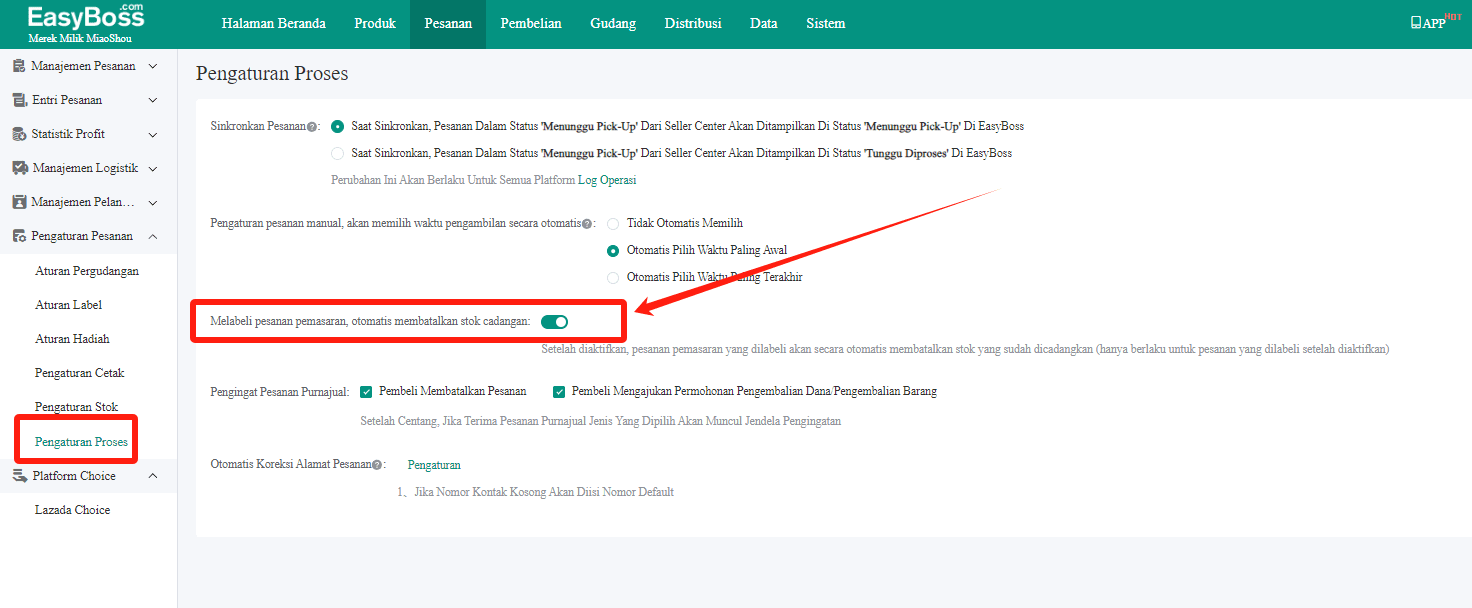Viewport: 1472px width, 608px height.
Task: Open the Data top menu
Action: [x=764, y=24]
